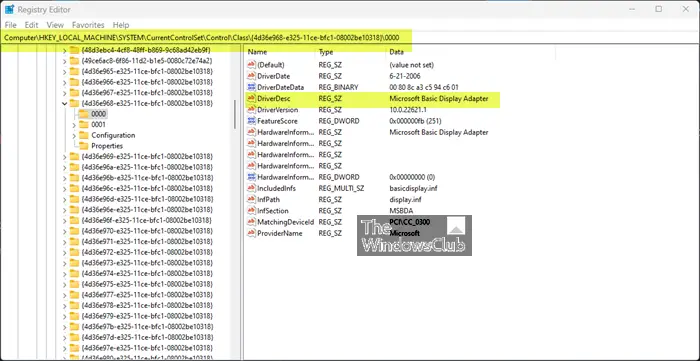Click the IncludedInfs multi-string value icon
Viewport: 700px width, 361px height.
(251, 188)
